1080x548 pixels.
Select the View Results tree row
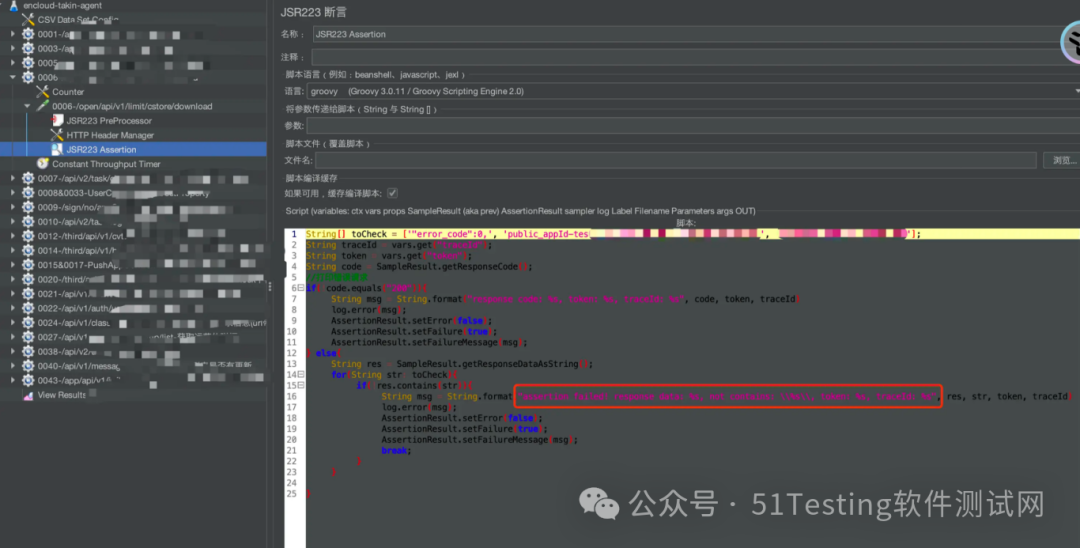[x=61, y=395]
